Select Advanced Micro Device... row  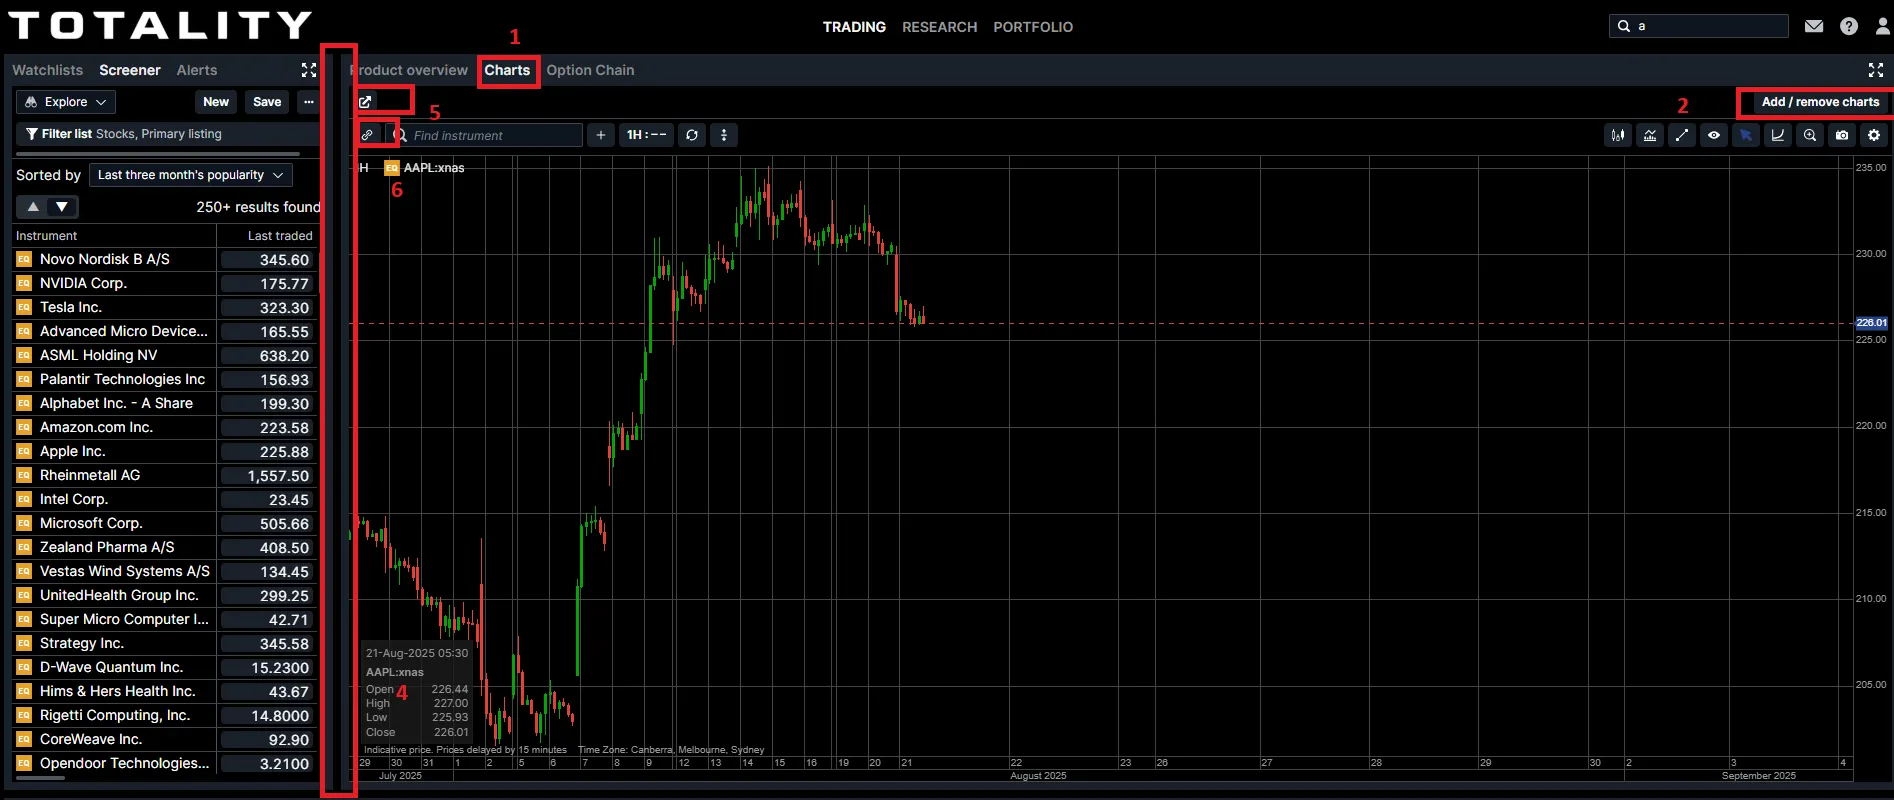pos(165,331)
